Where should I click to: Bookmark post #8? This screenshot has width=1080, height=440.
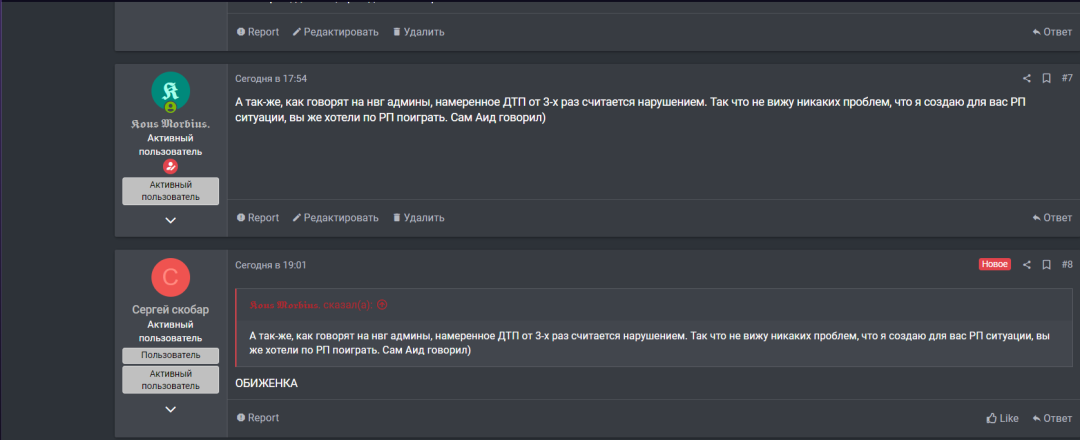point(1046,265)
